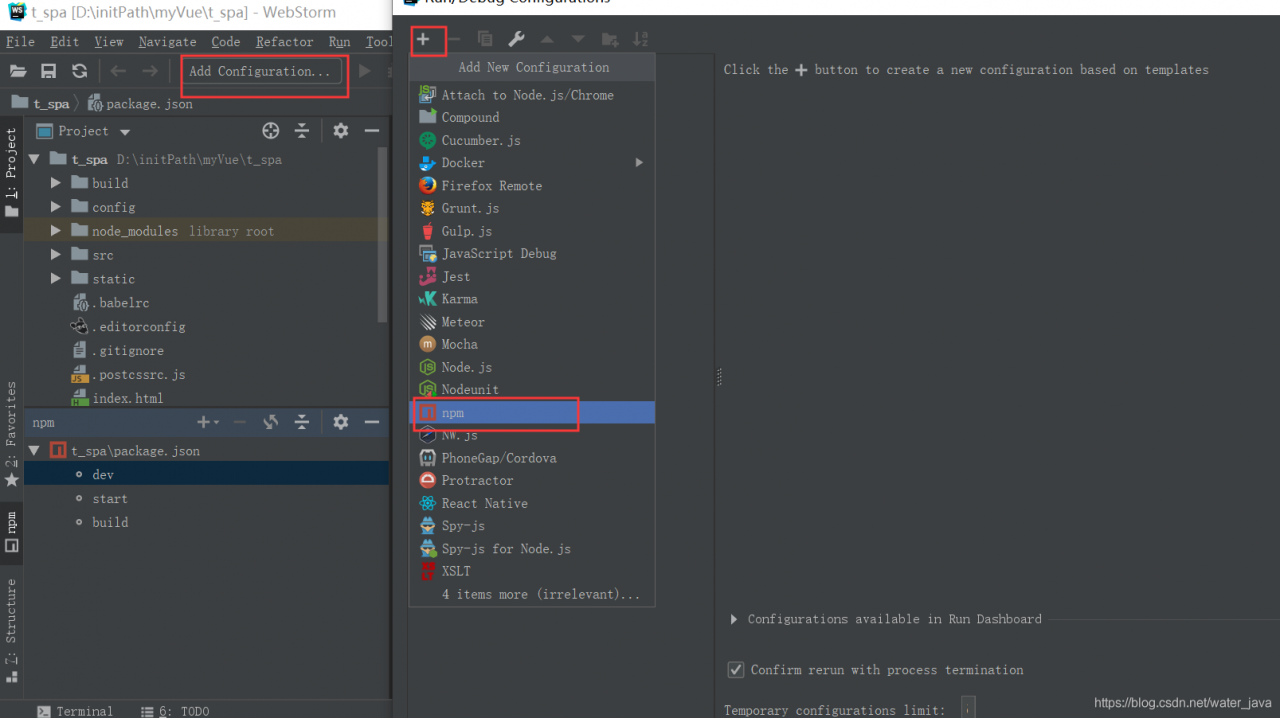Viewport: 1280px width, 718px height.
Task: Select JavaScript Debug configuration type
Action: click(532, 253)
